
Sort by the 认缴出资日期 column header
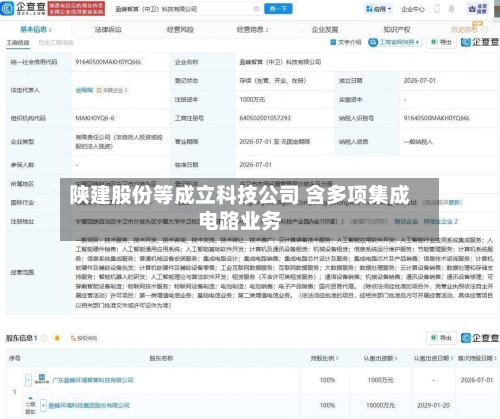tap(433, 358)
